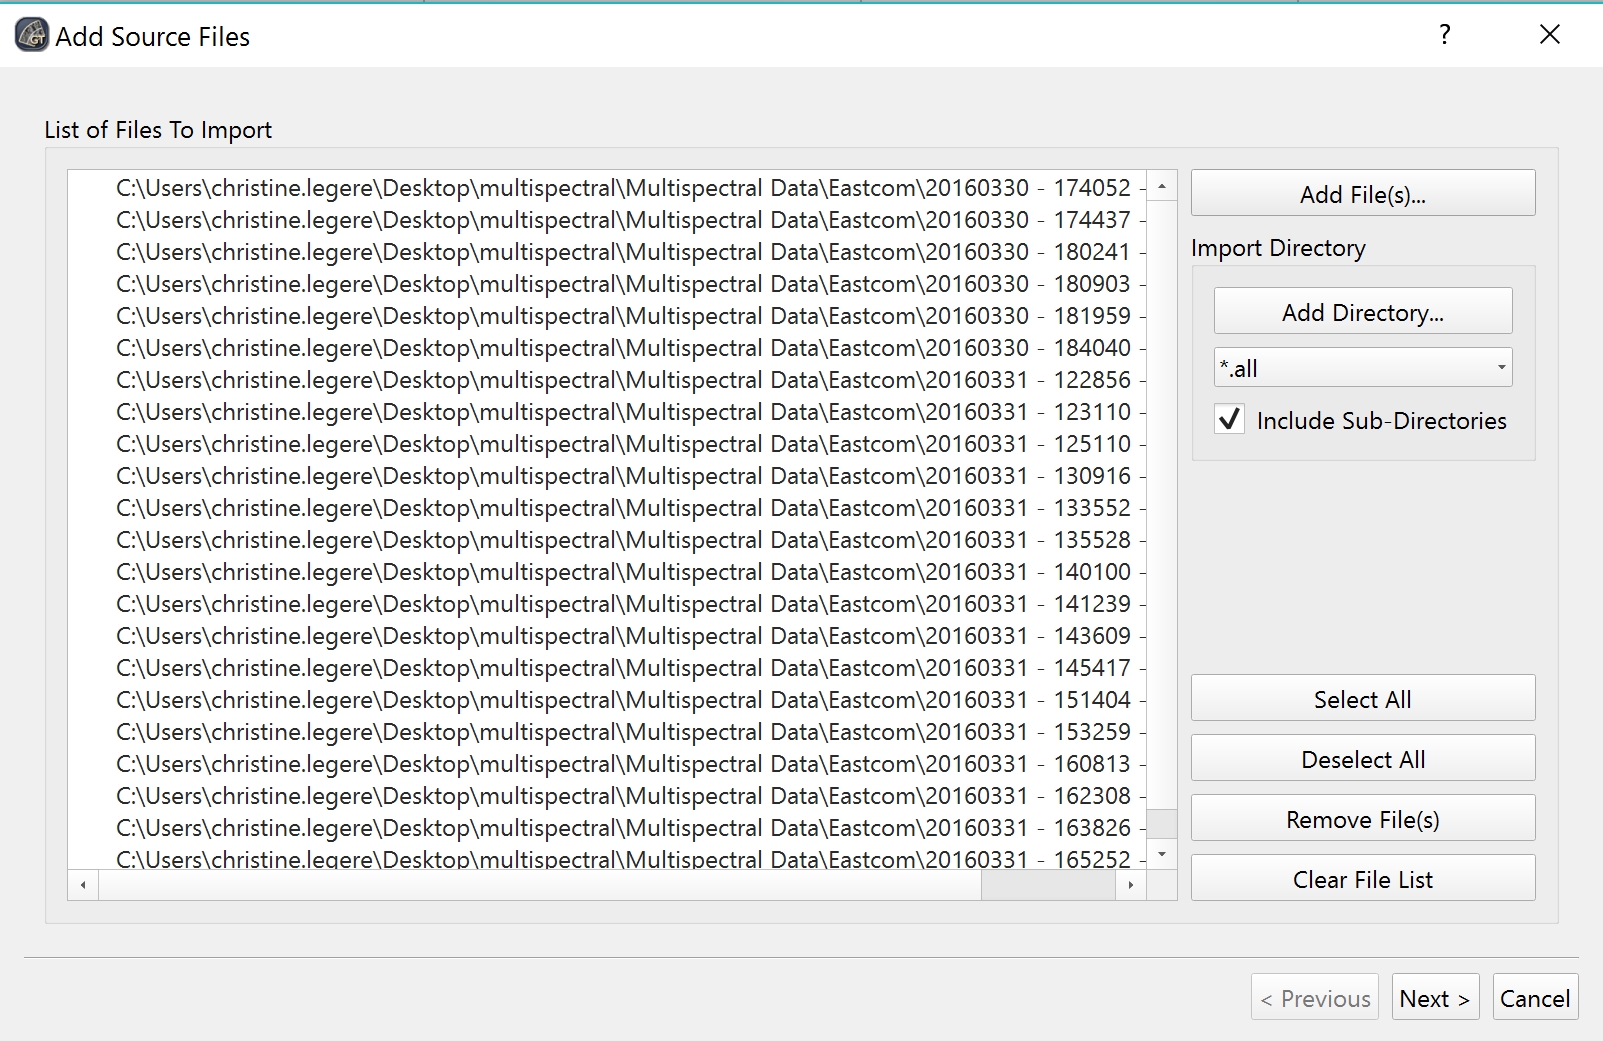Click the horizontal scrollbar right arrow
The height and width of the screenshot is (1041, 1603).
pyautogui.click(x=1131, y=885)
